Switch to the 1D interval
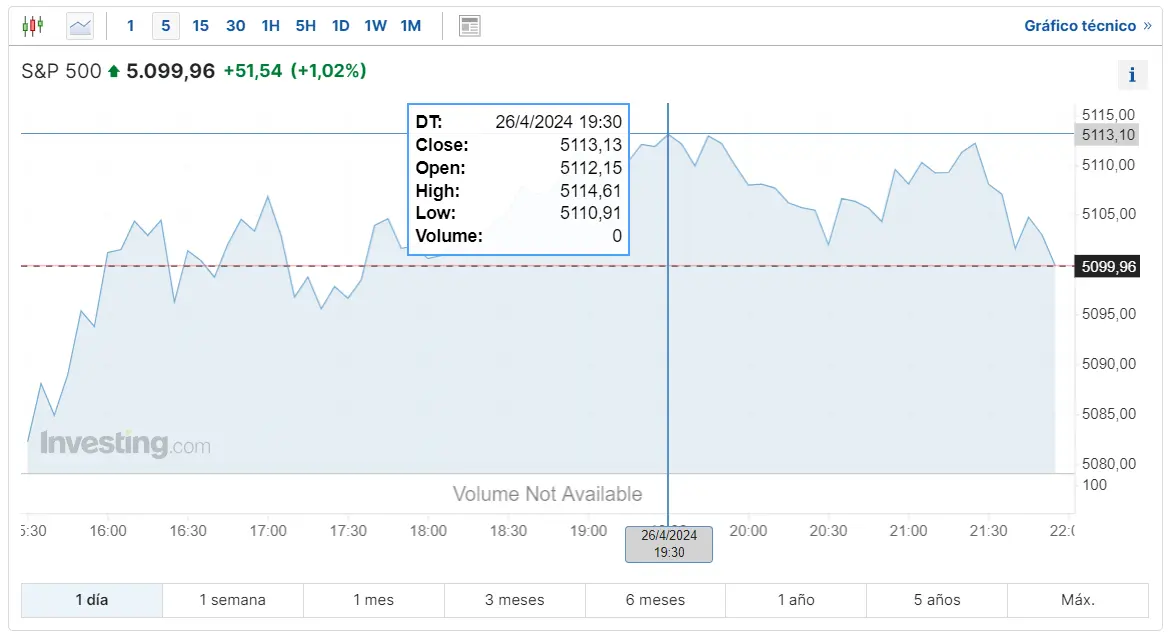This screenshot has height=641, width=1173. (x=340, y=25)
